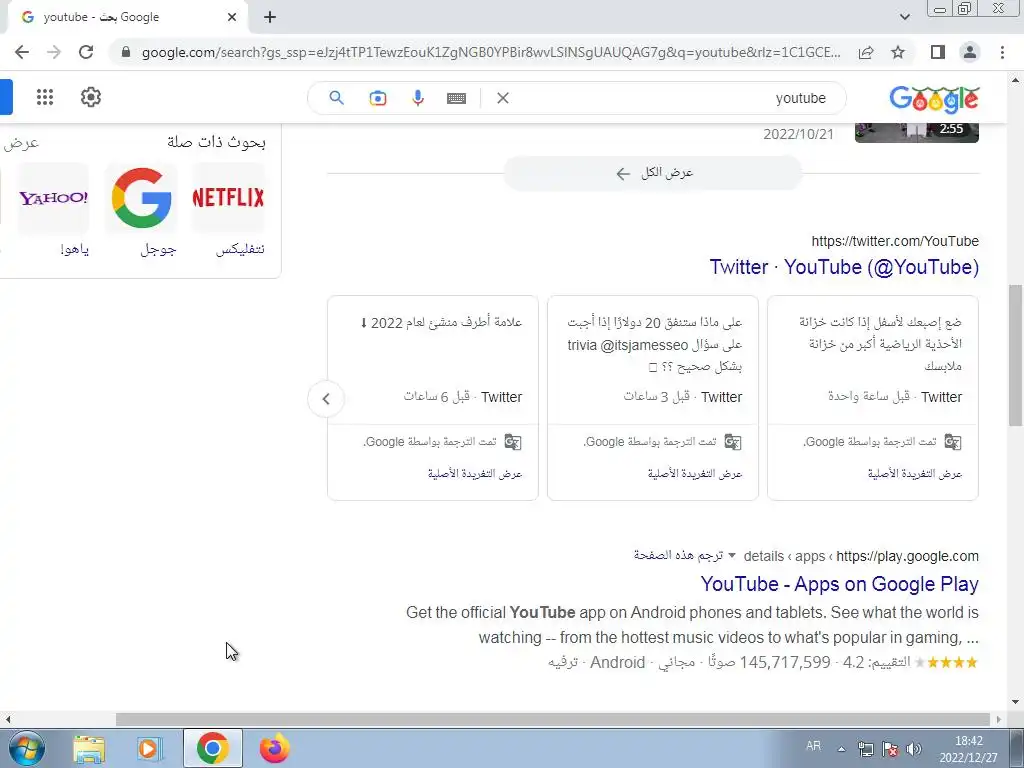The width and height of the screenshot is (1024, 768).
Task: Click the 'نتفليكس' label
Action: click(x=240, y=249)
